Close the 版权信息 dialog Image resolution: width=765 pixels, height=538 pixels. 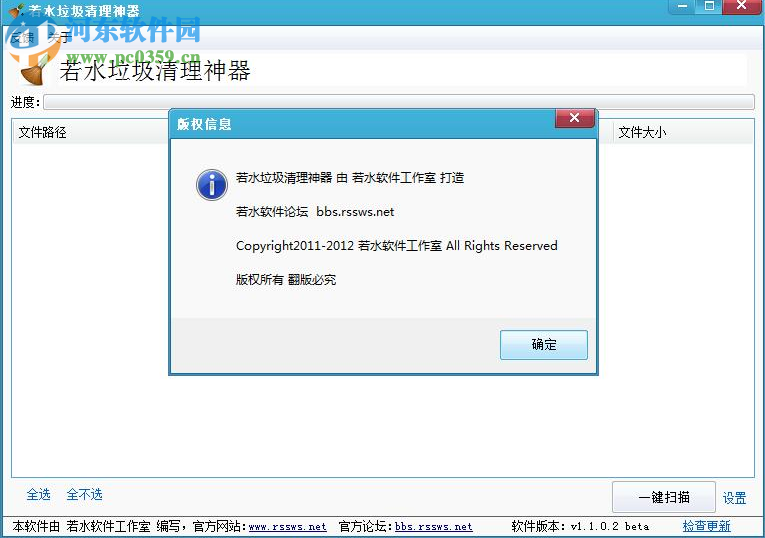coord(575,118)
